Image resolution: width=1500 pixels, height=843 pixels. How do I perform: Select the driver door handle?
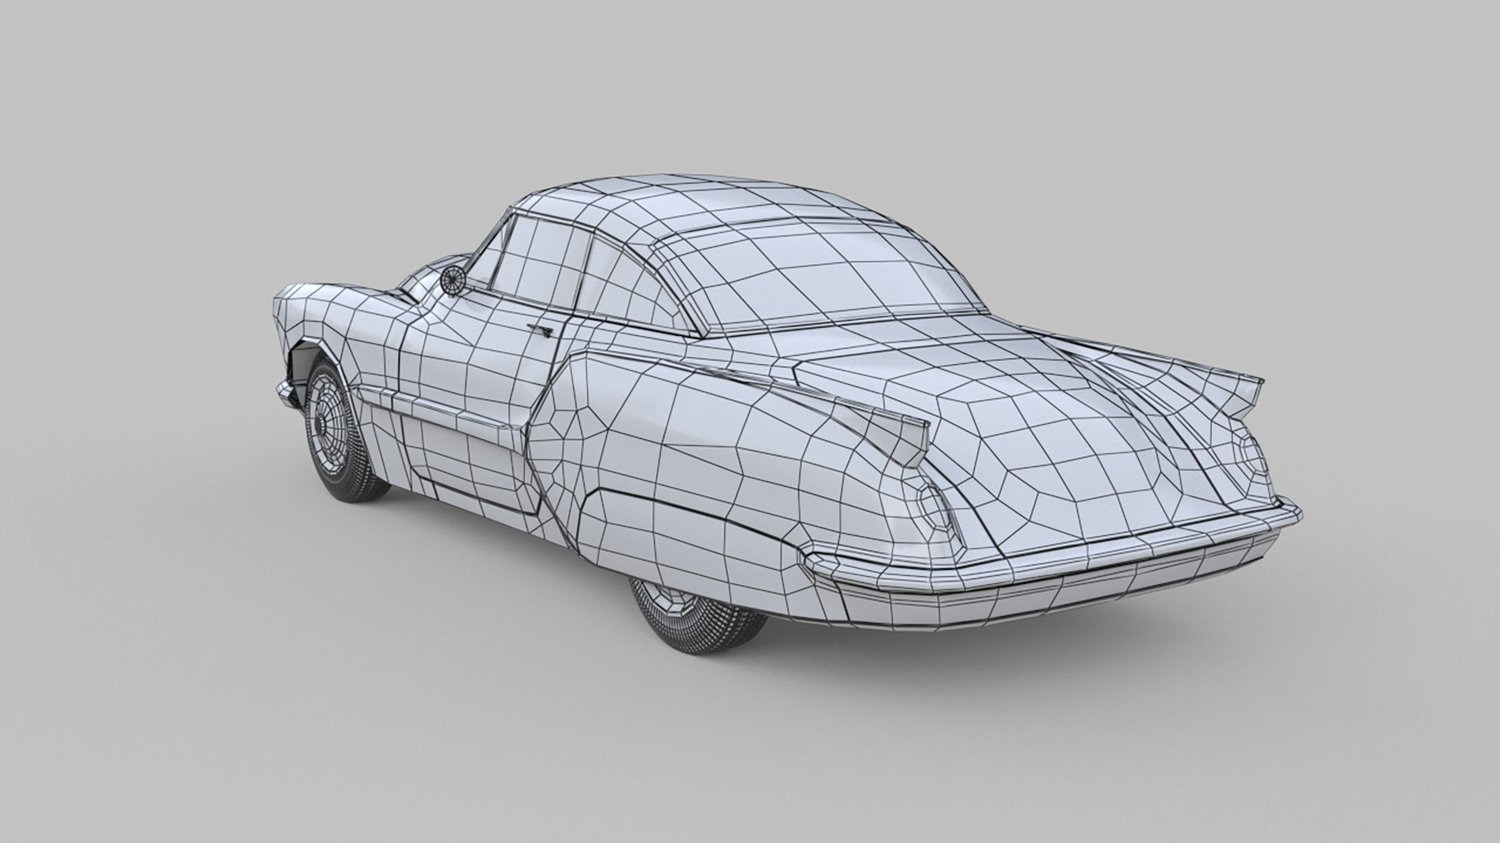click(x=542, y=329)
